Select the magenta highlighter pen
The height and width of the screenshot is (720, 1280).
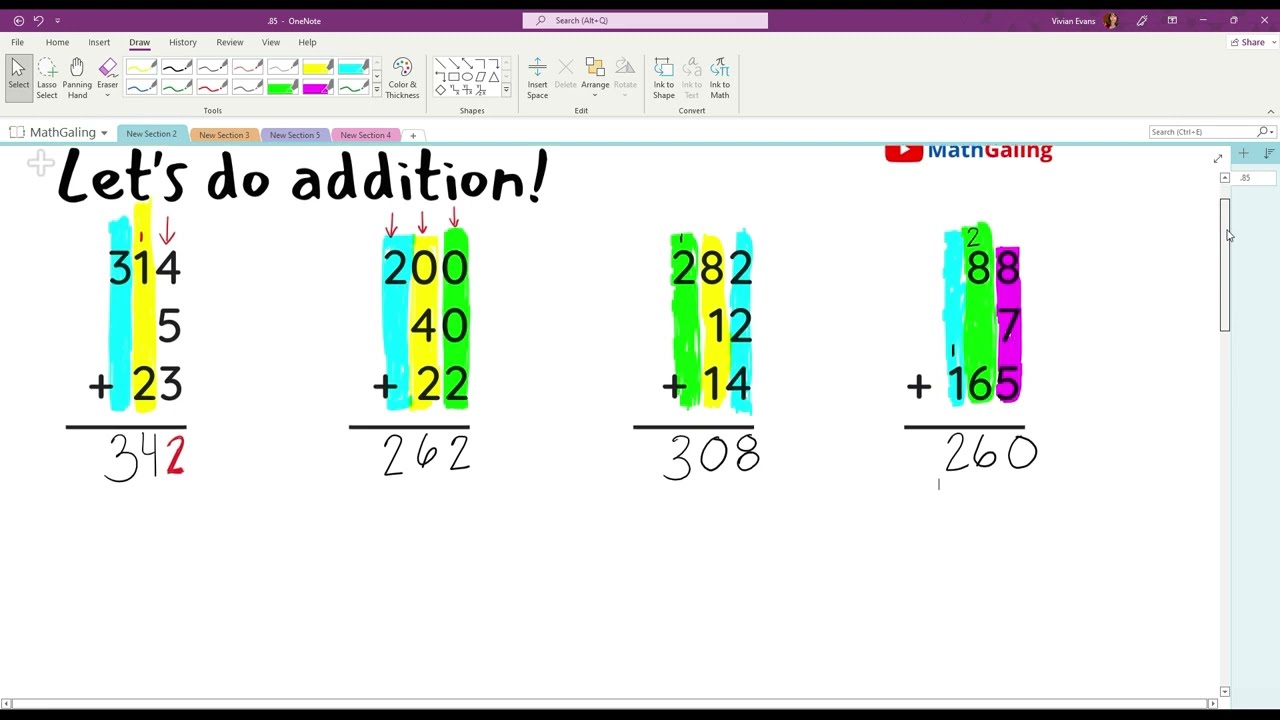tap(318, 88)
